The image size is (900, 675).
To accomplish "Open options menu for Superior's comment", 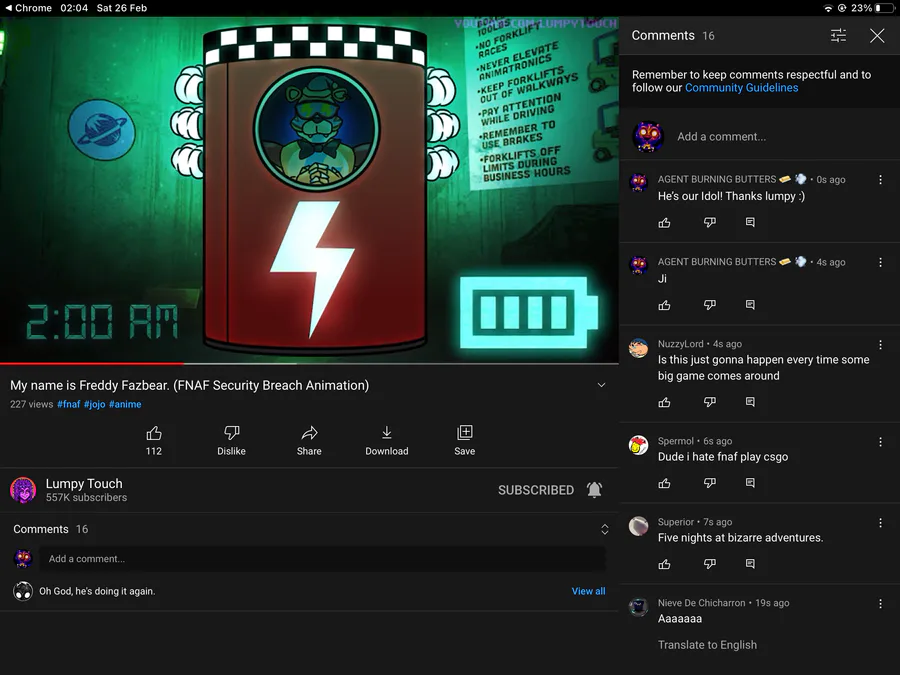I will pyautogui.click(x=880, y=523).
